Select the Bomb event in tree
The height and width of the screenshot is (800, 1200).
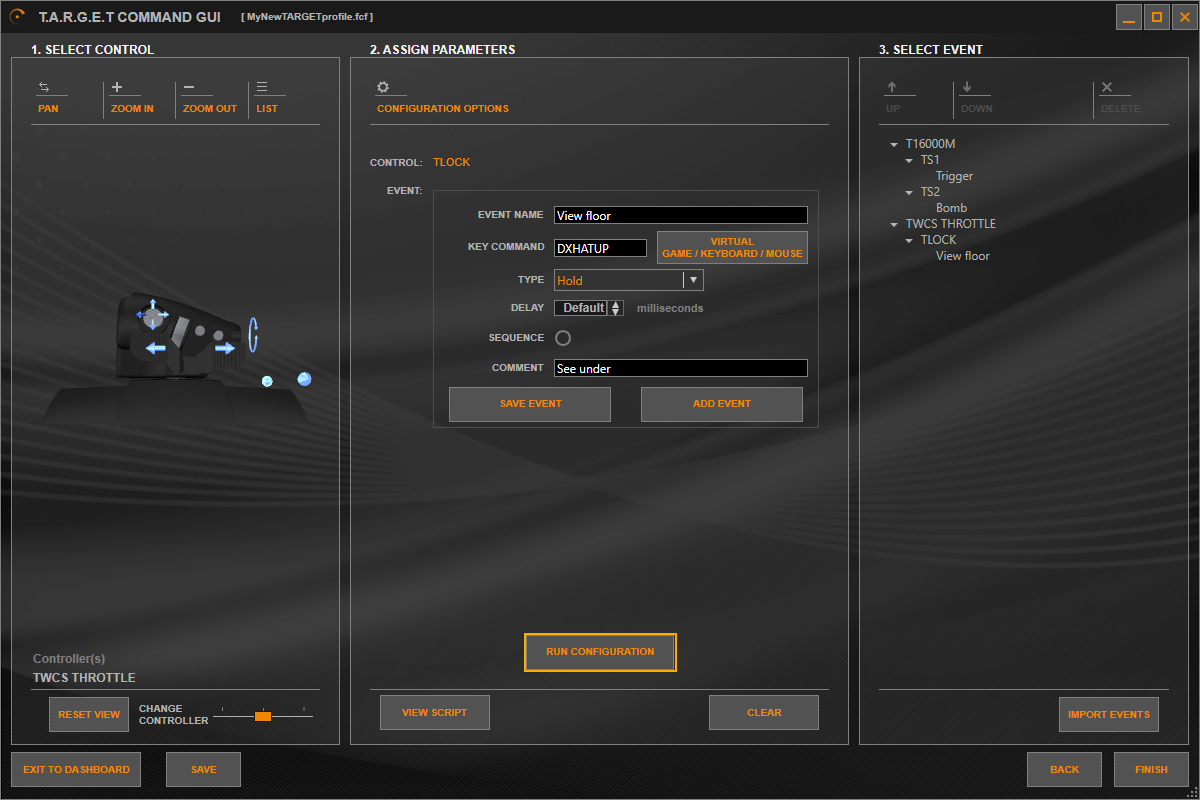951,208
